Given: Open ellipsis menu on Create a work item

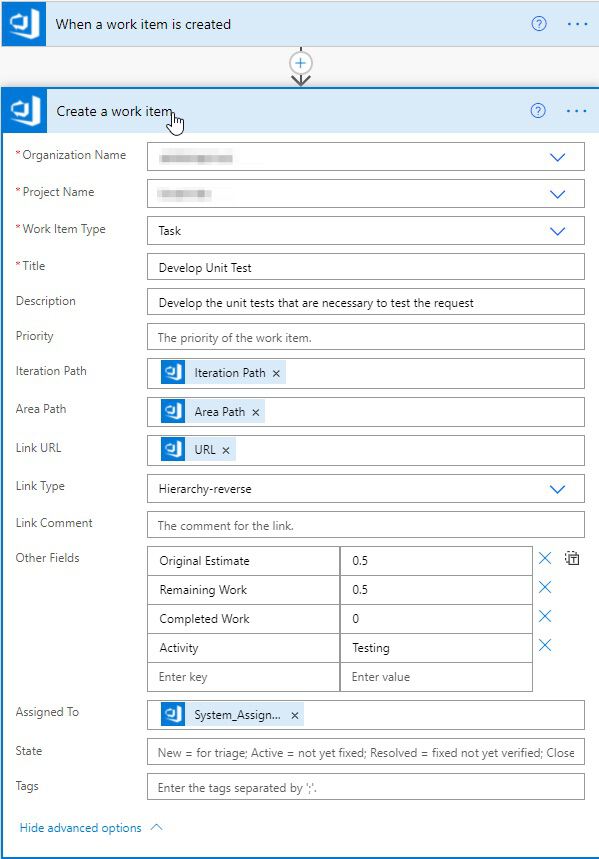Looking at the screenshot, I should (x=577, y=111).
